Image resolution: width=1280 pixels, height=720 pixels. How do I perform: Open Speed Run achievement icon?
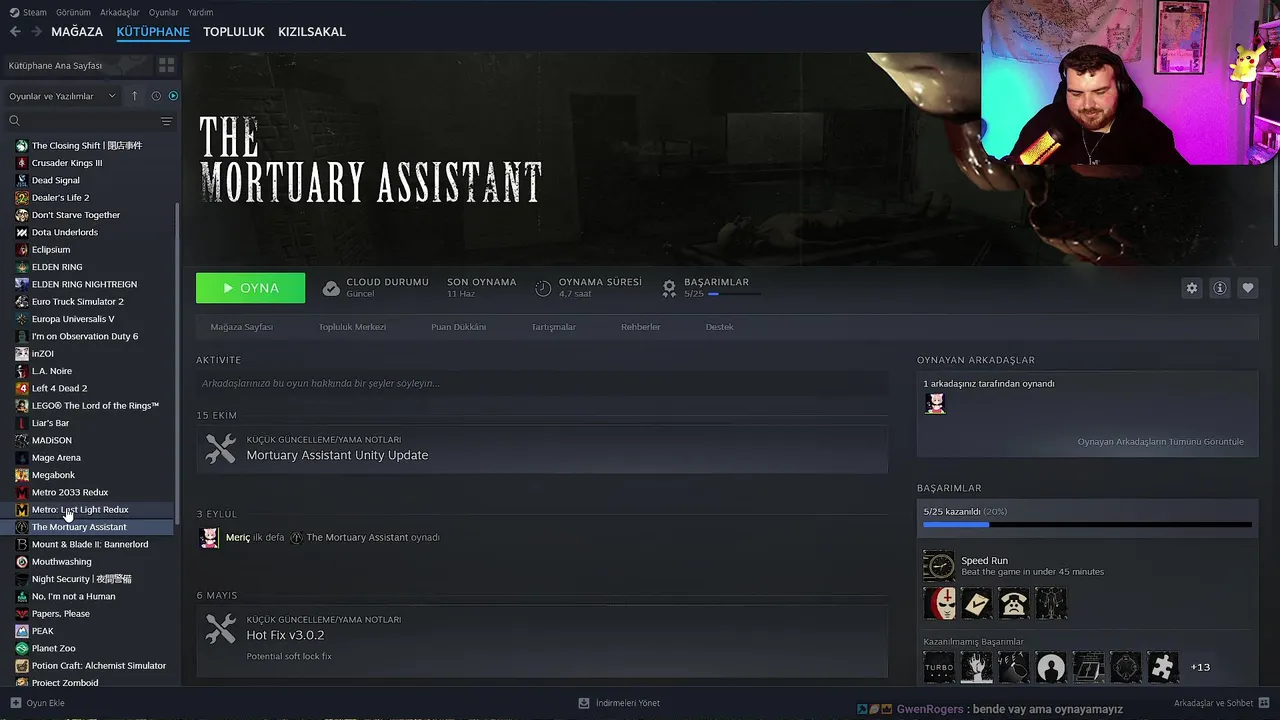pyautogui.click(x=939, y=566)
